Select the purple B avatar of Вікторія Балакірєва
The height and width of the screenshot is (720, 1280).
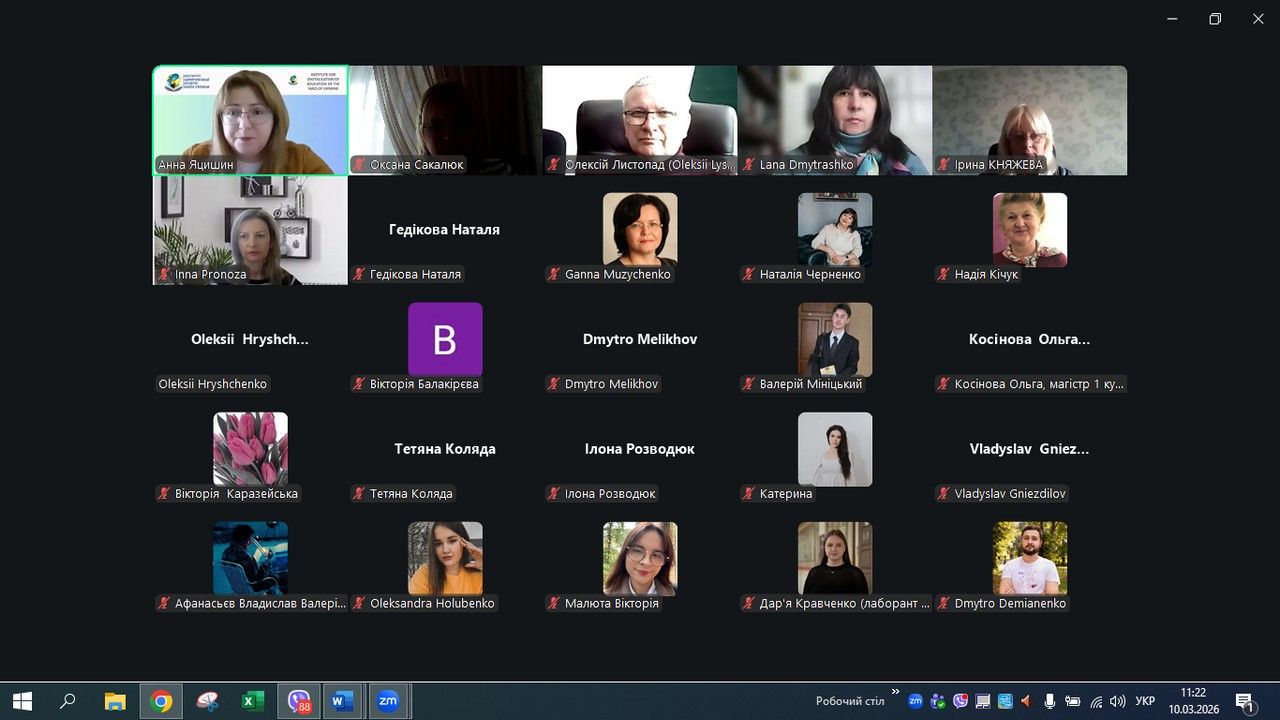click(445, 339)
